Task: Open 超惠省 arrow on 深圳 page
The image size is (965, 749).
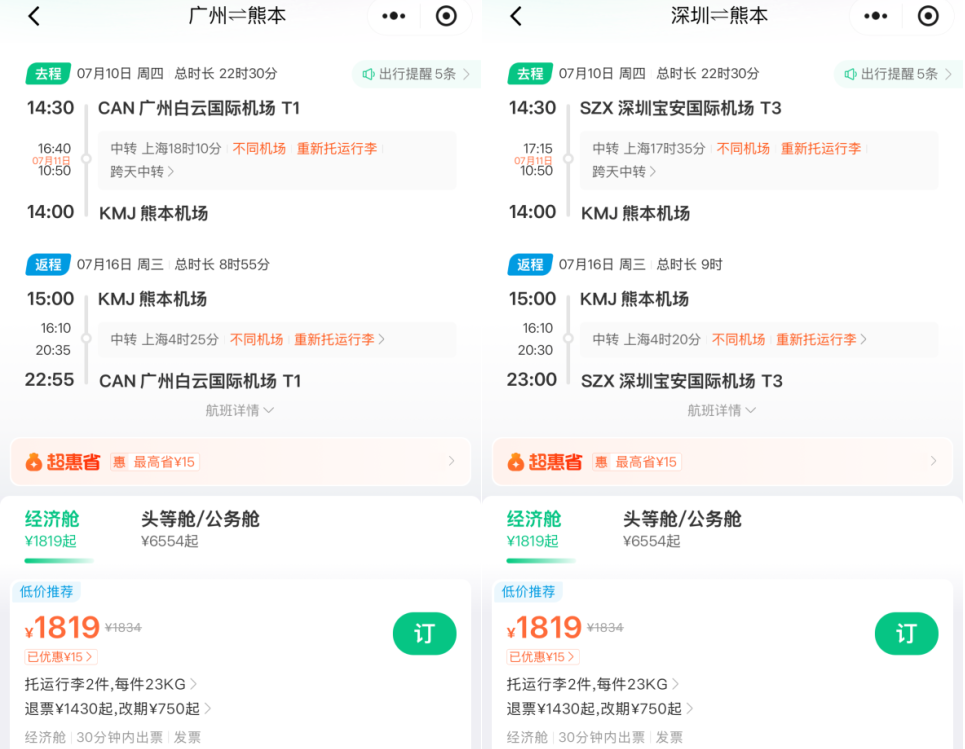Action: tap(934, 461)
